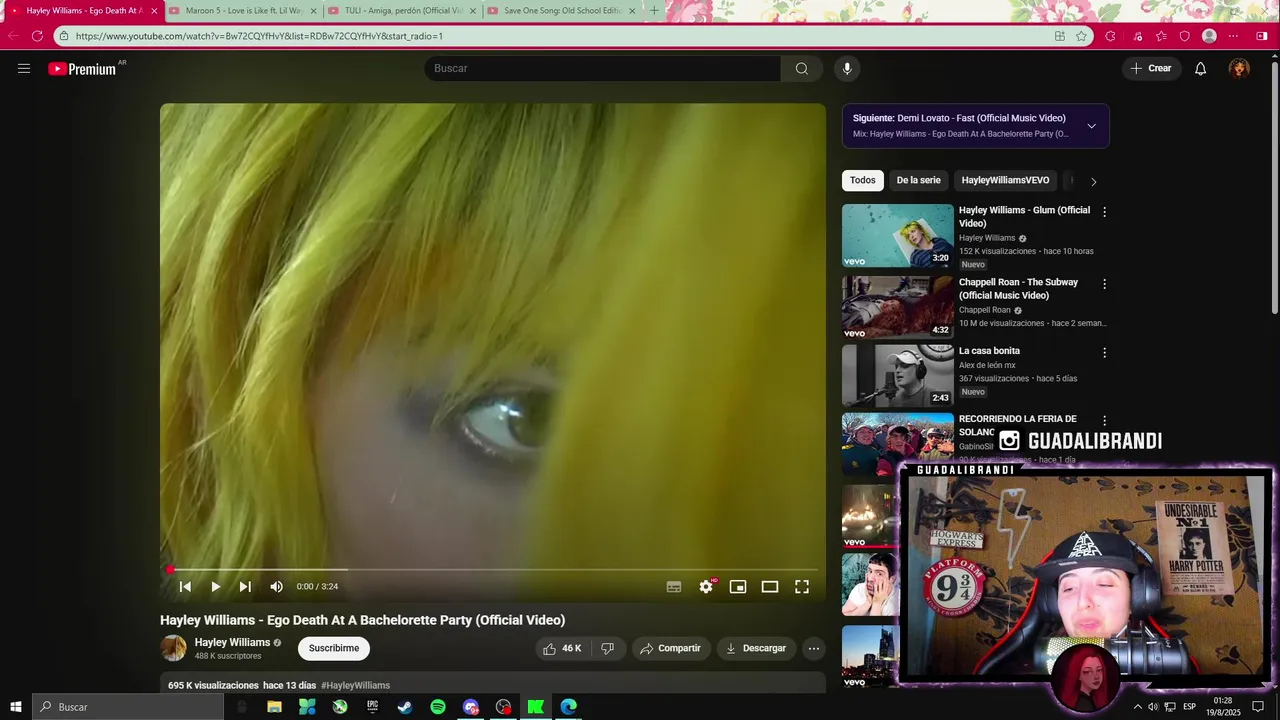Open more actions ellipsis below video

814,648
